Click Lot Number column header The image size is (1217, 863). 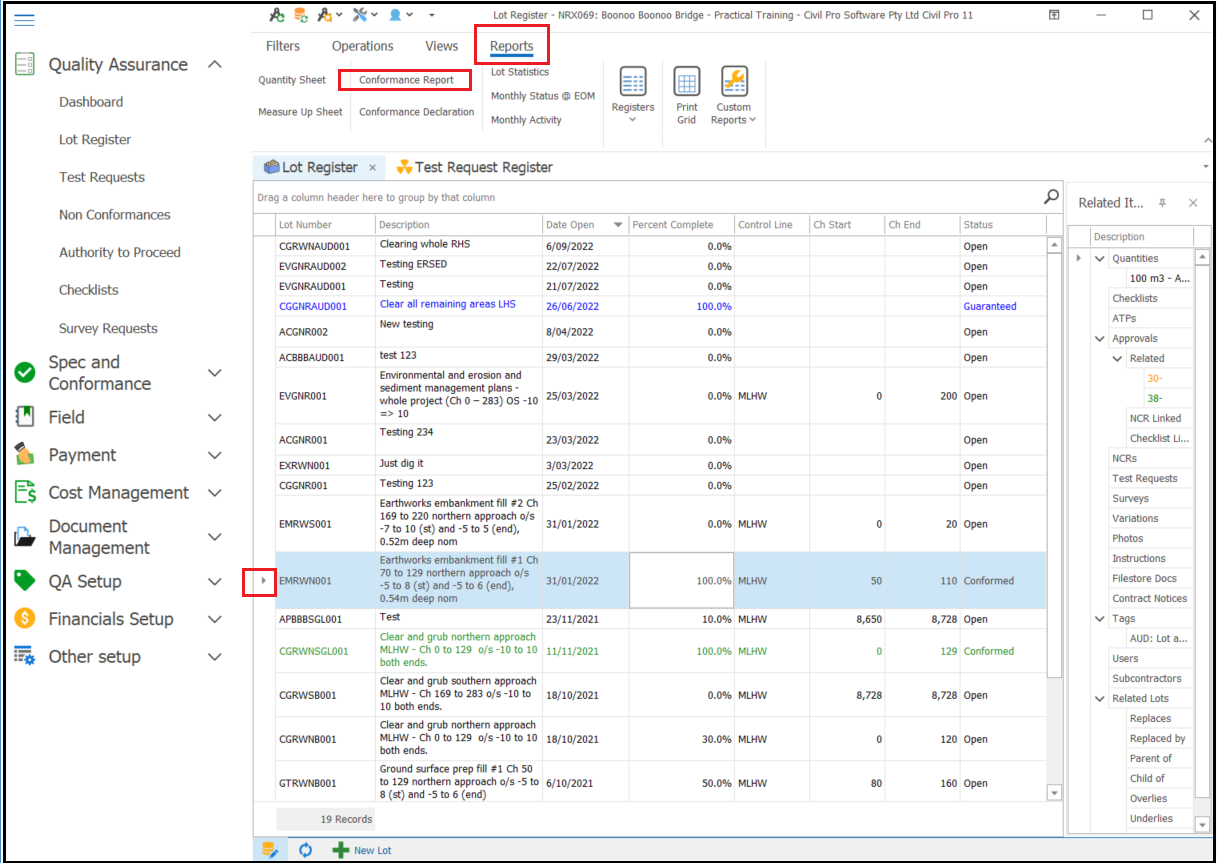[x=325, y=225]
